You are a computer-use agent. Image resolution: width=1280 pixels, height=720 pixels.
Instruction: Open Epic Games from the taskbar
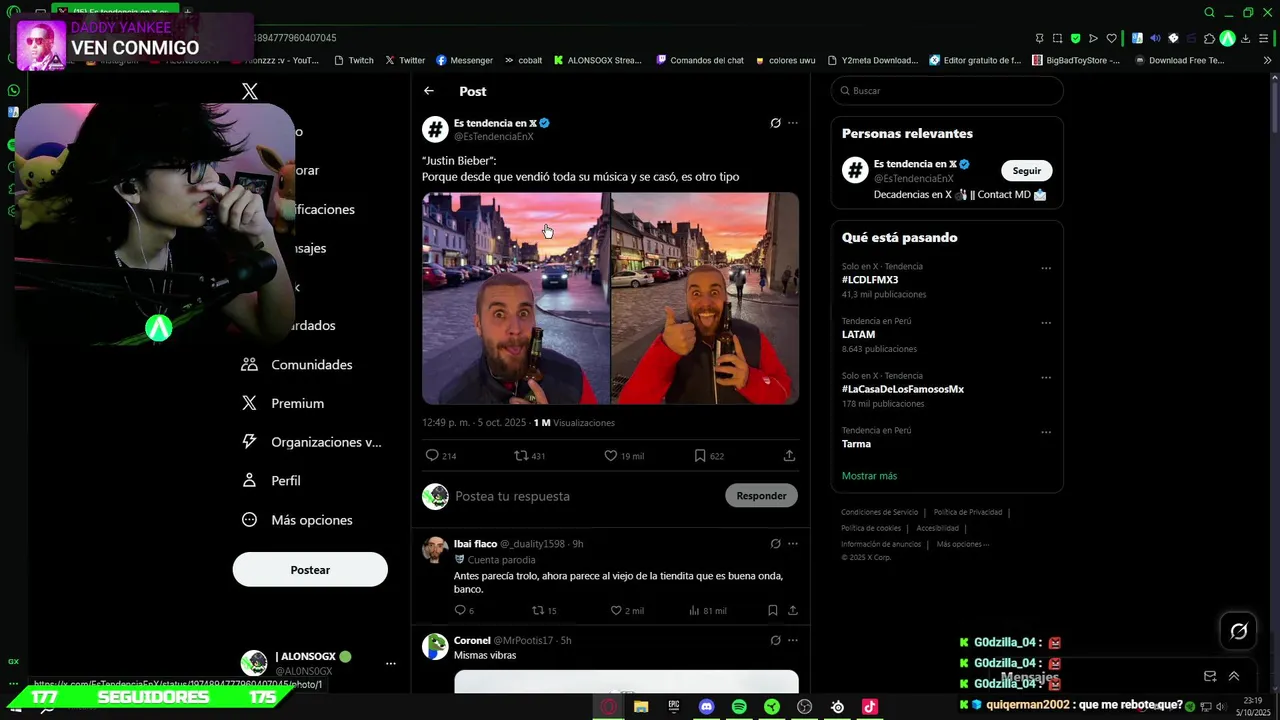click(674, 707)
